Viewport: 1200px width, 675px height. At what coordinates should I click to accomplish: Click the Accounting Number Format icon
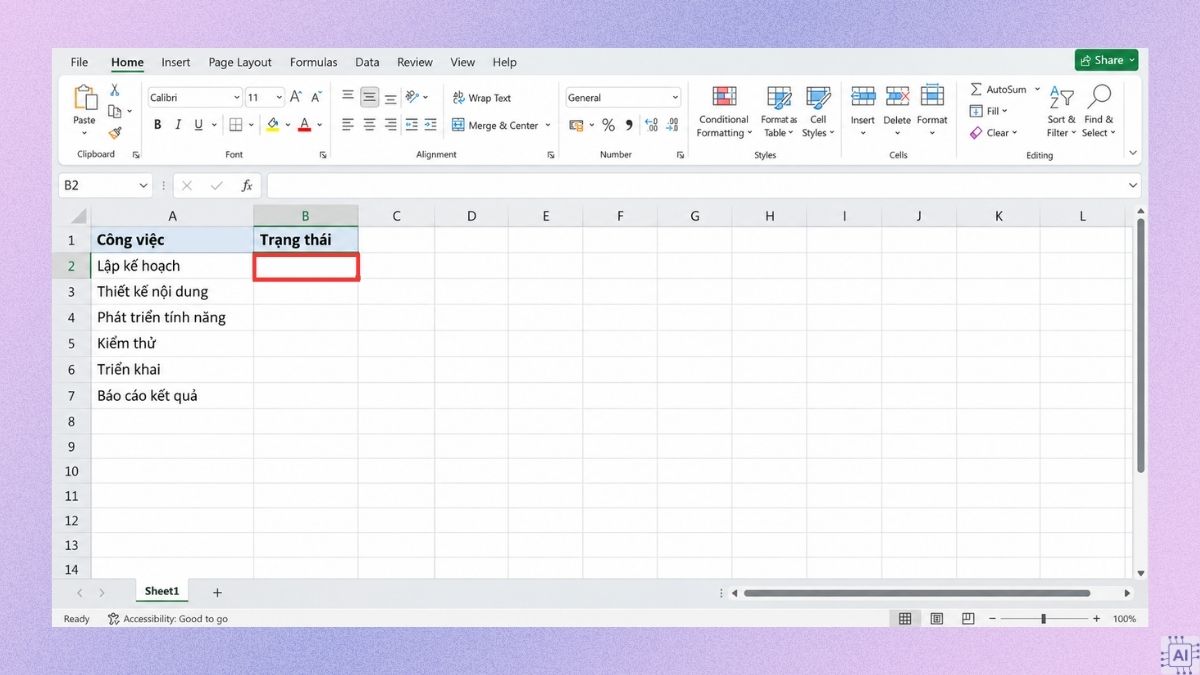pyautogui.click(x=576, y=125)
